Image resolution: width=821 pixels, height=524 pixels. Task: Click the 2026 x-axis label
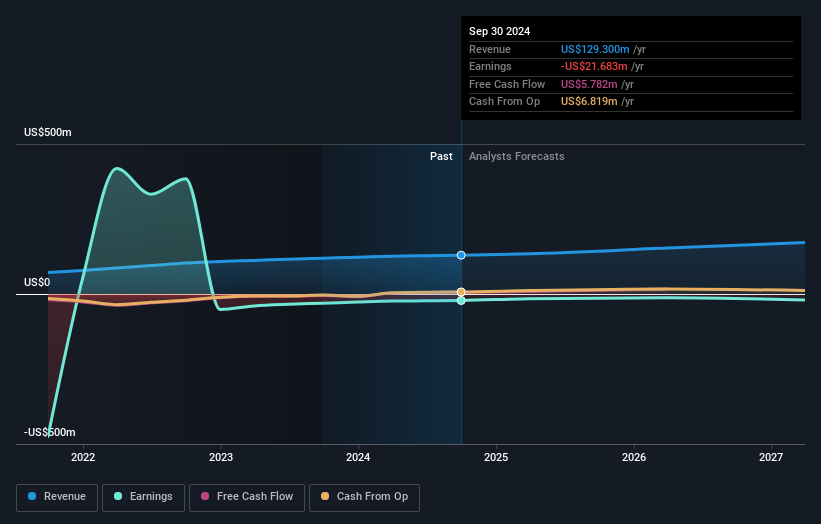[634, 458]
